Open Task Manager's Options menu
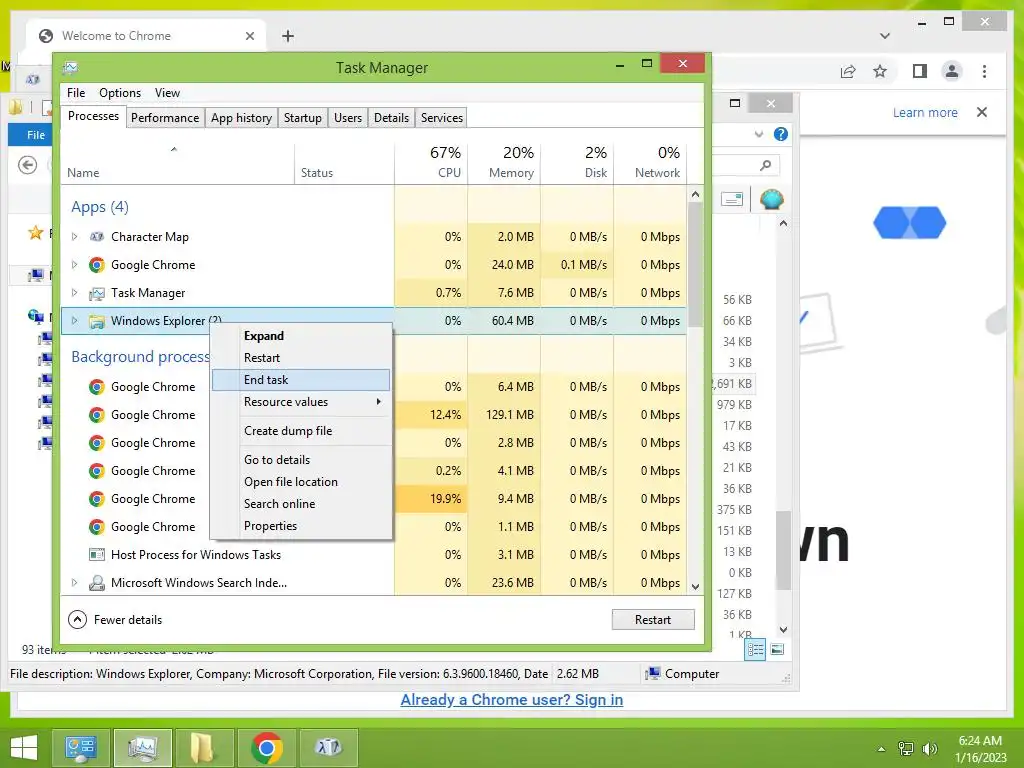 [x=120, y=93]
